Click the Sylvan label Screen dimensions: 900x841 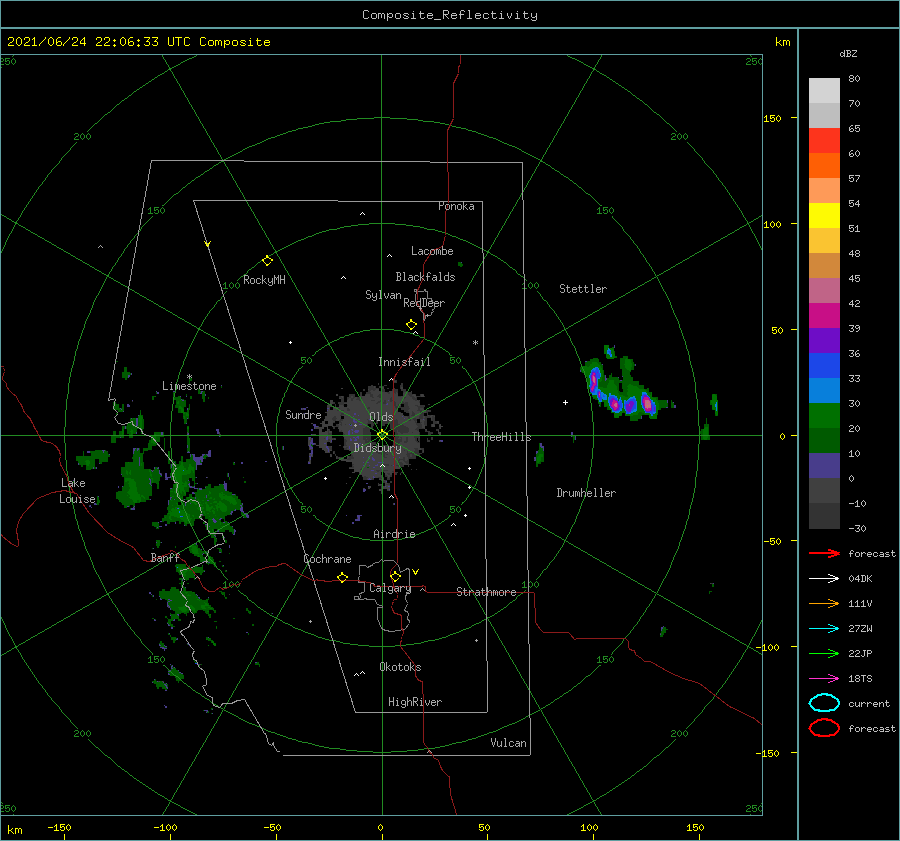383,295
